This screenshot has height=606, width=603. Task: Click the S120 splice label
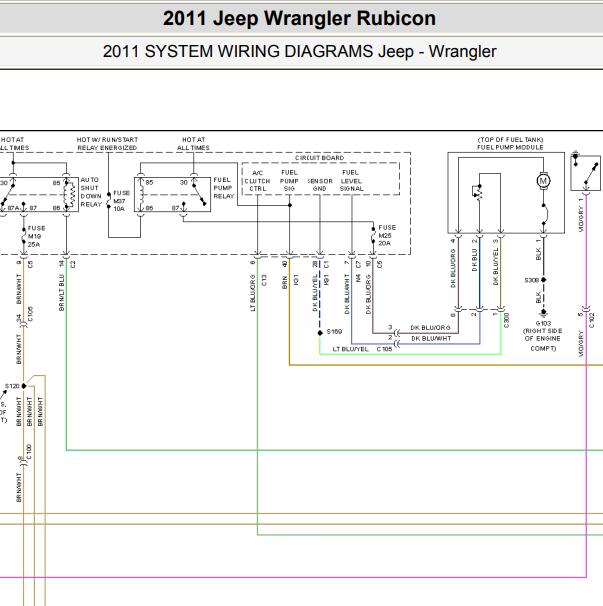coord(12,386)
